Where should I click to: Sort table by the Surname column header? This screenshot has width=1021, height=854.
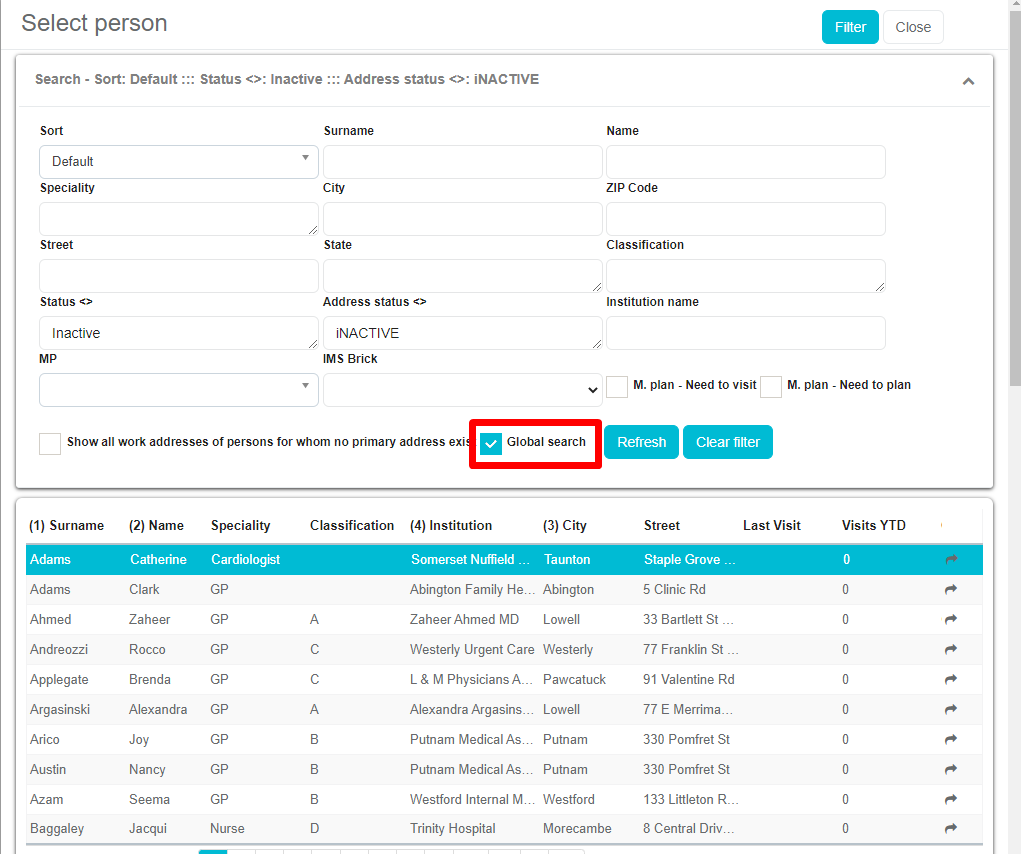pos(66,525)
